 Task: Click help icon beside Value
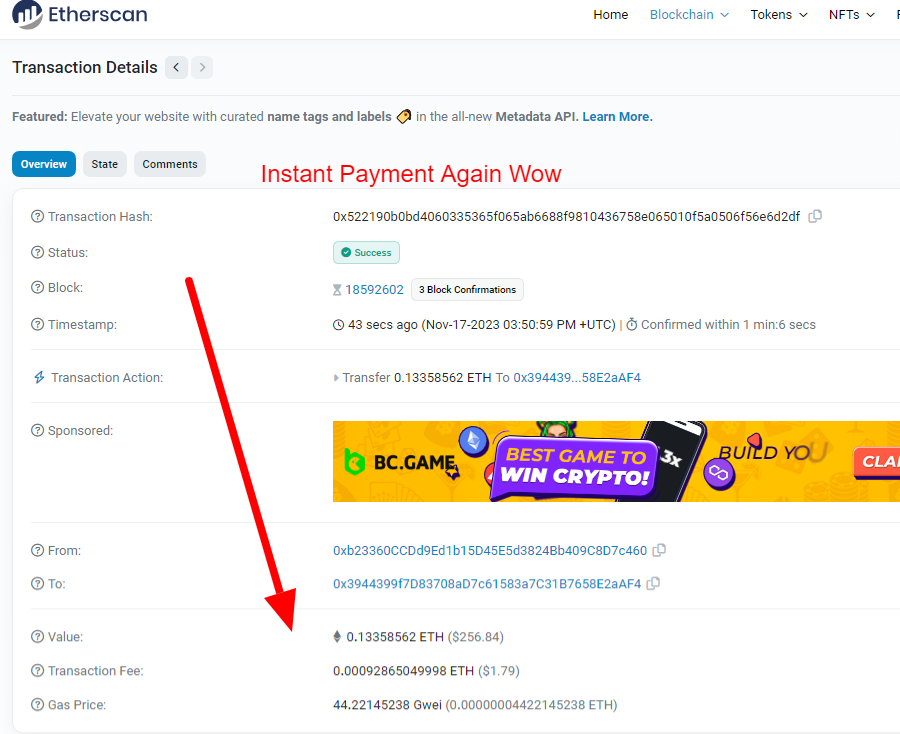37,636
